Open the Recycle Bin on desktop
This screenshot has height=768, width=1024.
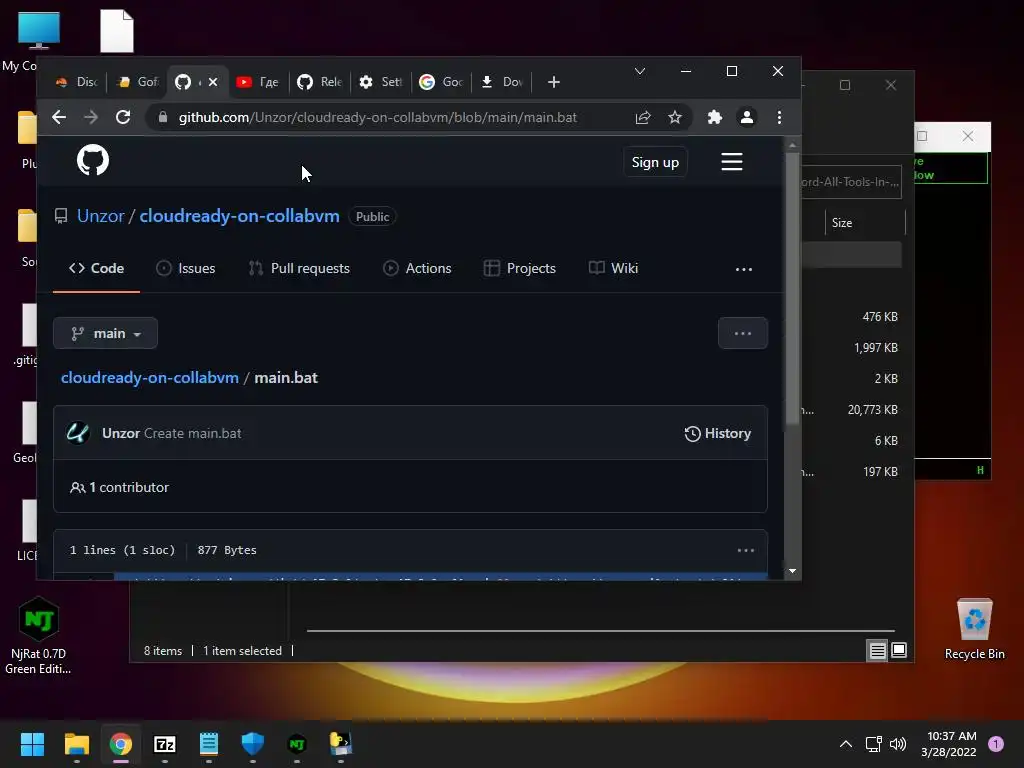coord(974,629)
